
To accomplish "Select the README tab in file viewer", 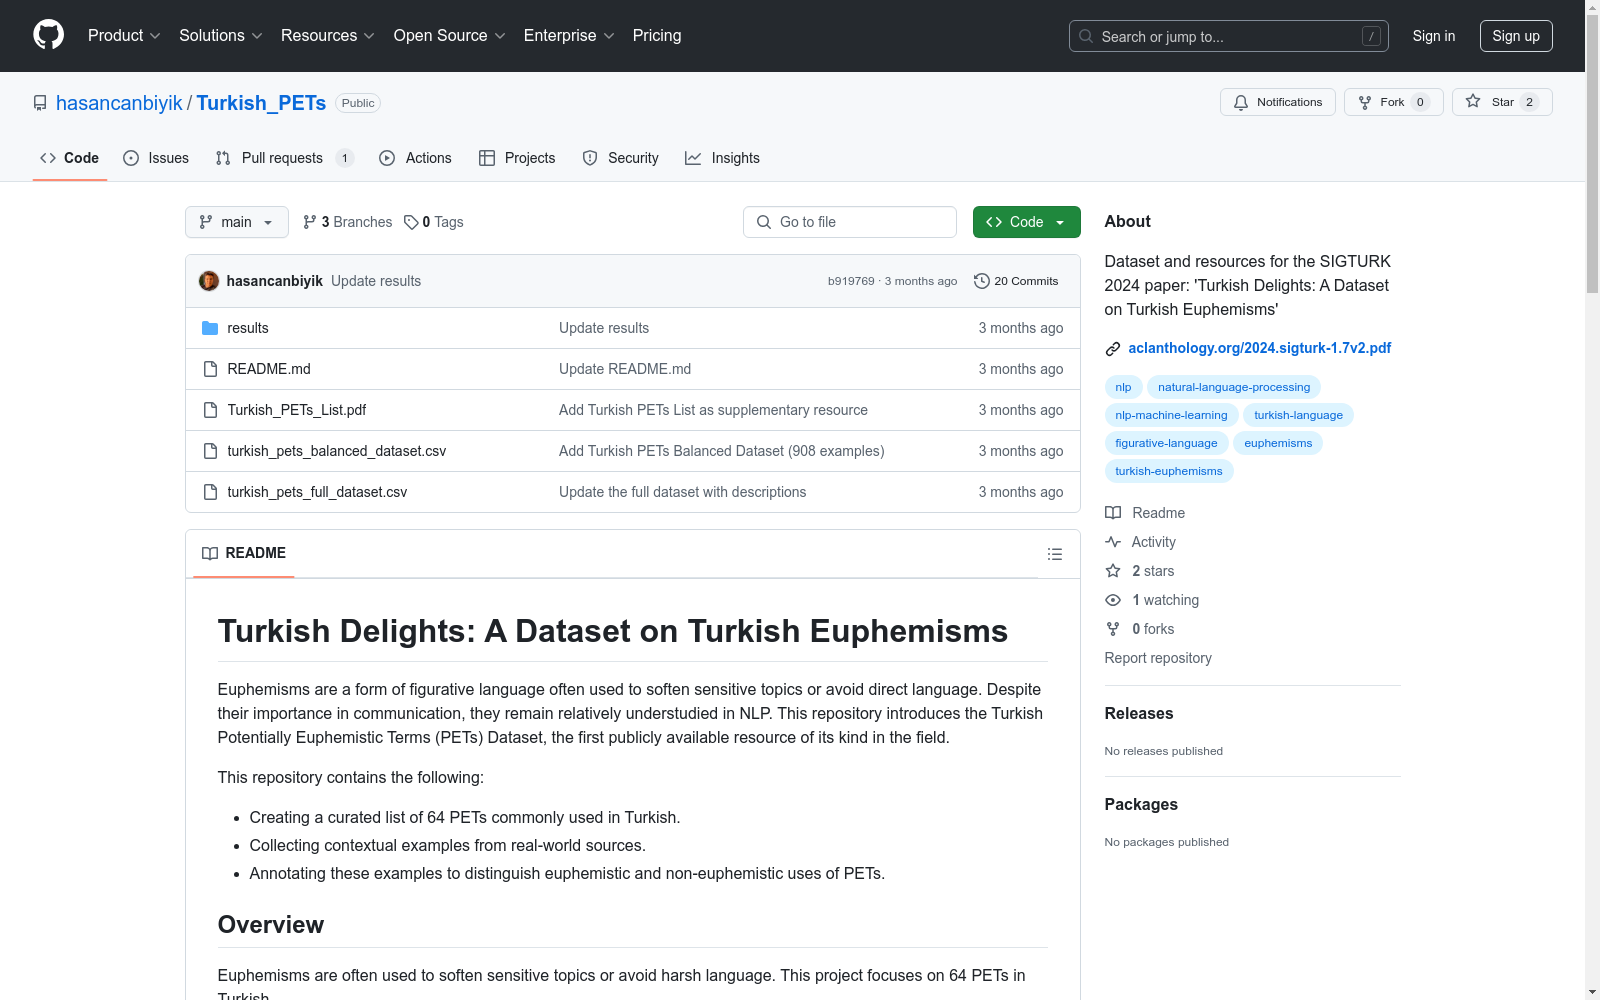I will [244, 553].
